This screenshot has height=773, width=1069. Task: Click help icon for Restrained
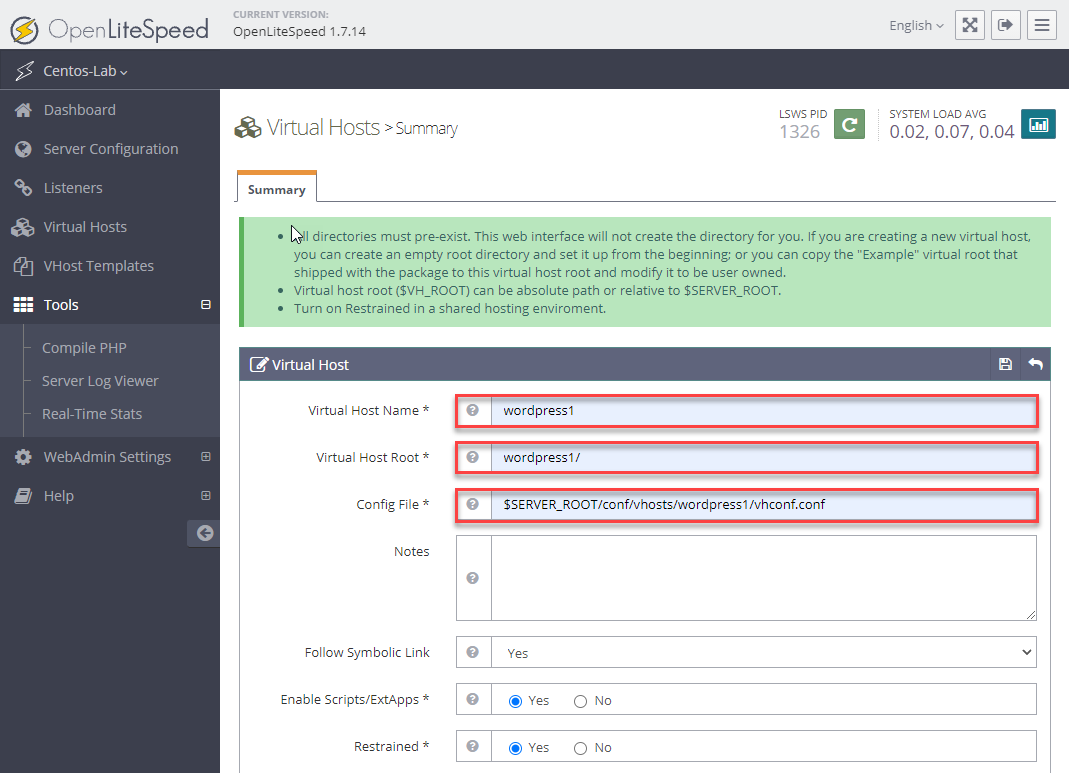click(x=472, y=746)
